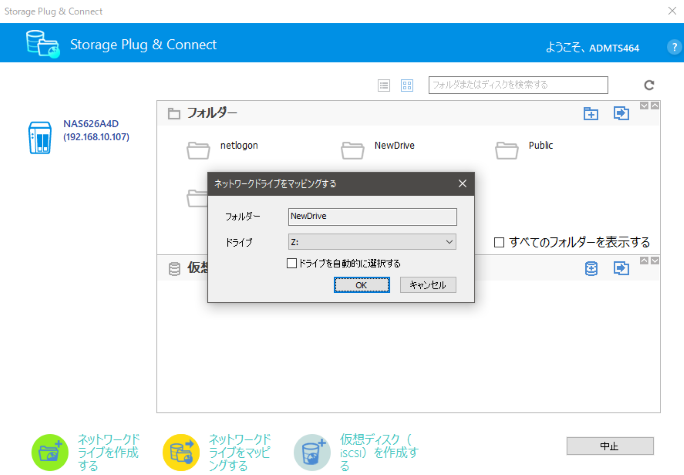
Task: Click the create virtual disk (iSCSI) icon
Action: (x=312, y=452)
